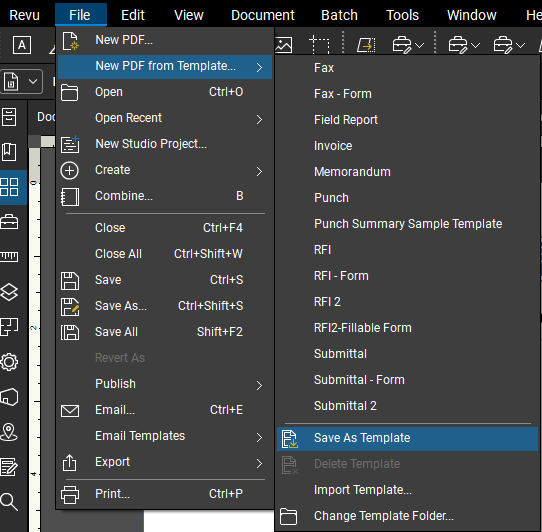Image resolution: width=542 pixels, height=532 pixels.
Task: Open the Measurements ruler panel icon
Action: [x=9, y=256]
